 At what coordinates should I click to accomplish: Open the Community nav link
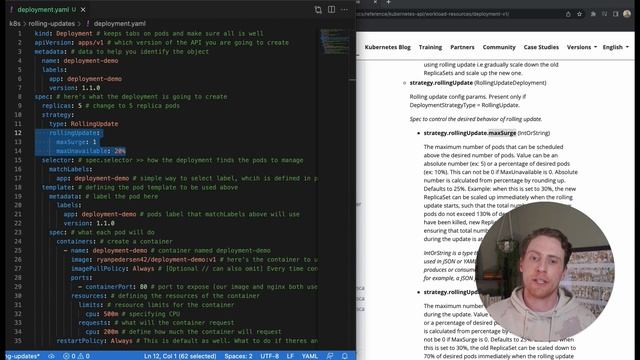pos(499,47)
